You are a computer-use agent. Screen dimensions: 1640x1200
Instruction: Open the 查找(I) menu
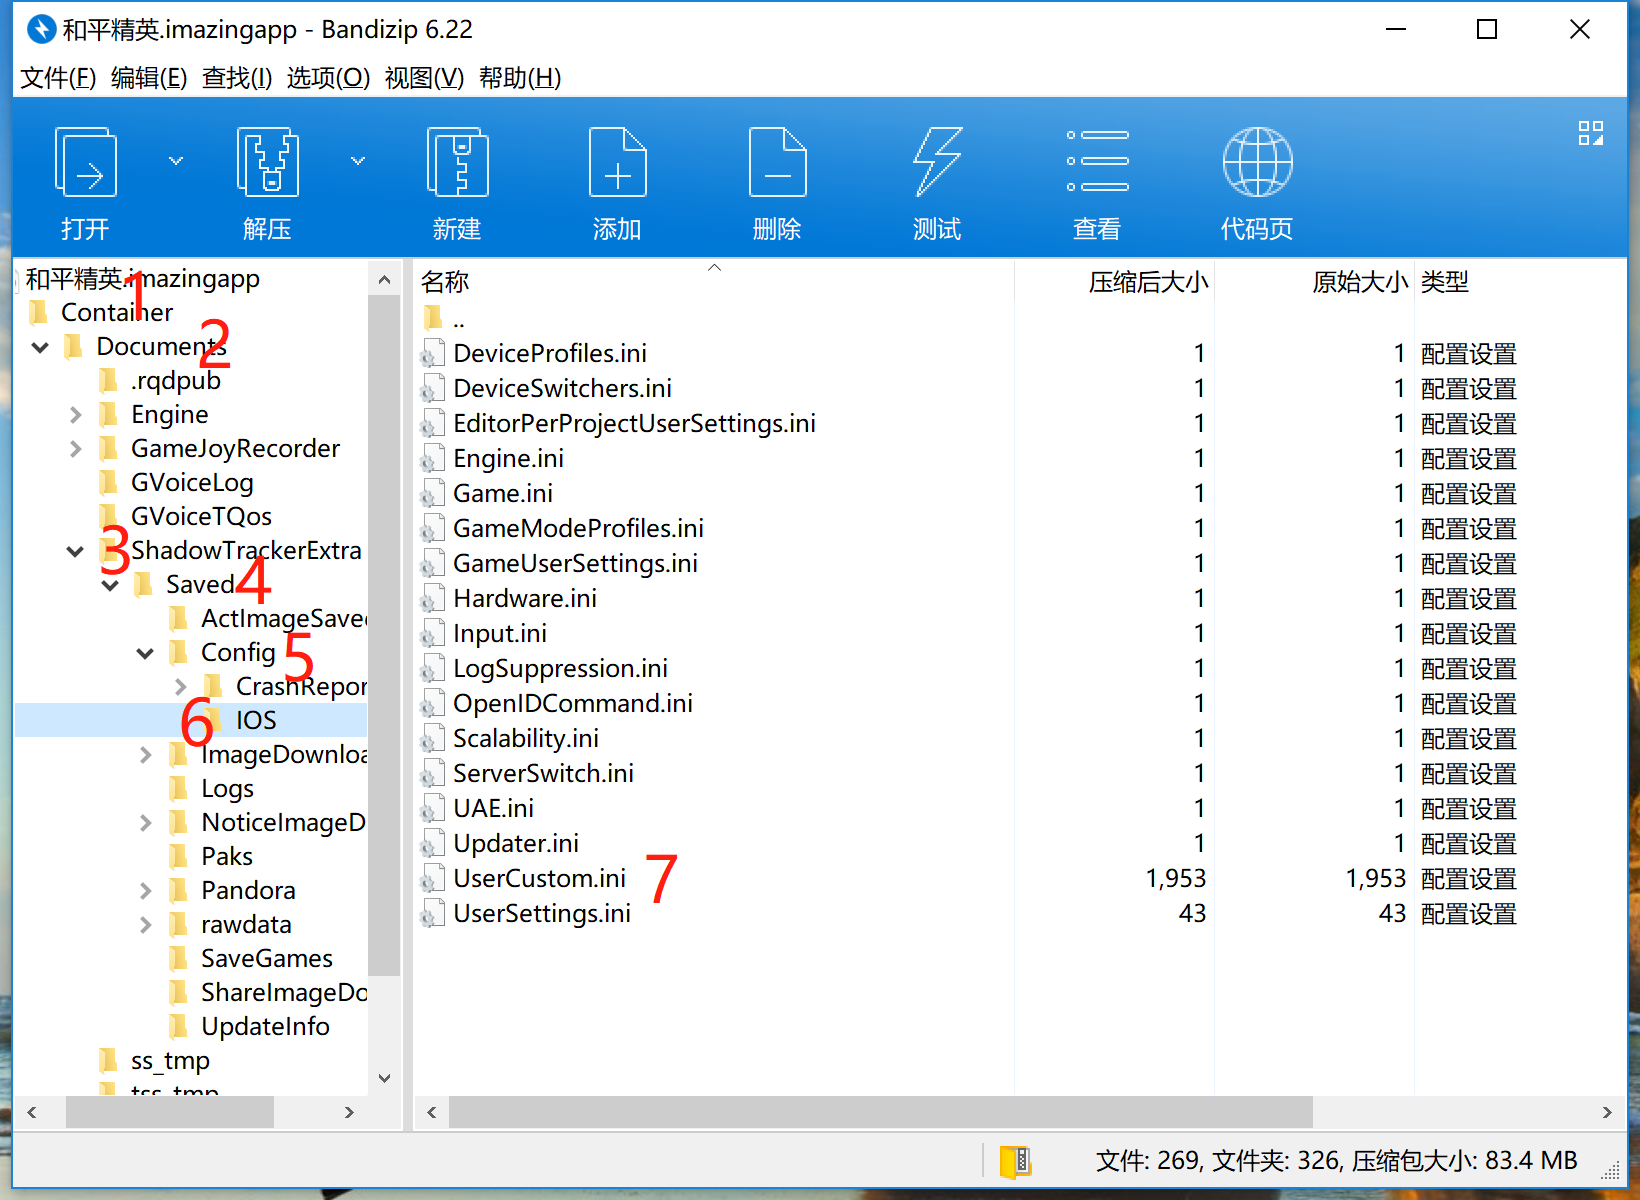(237, 78)
